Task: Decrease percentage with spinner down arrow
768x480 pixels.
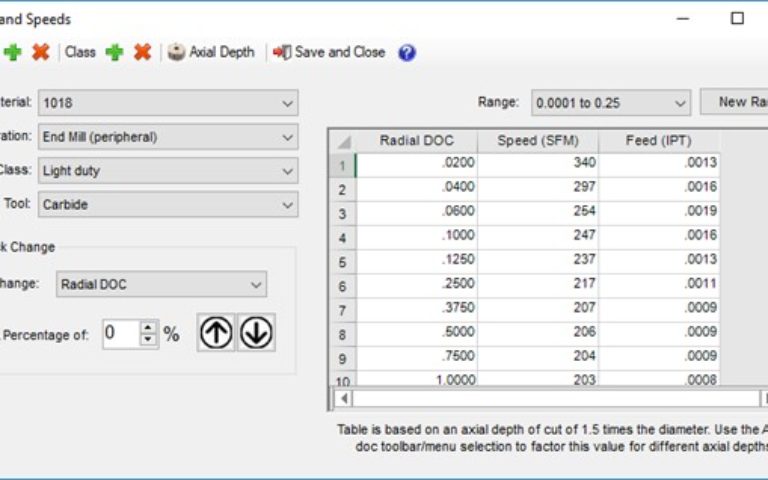Action: (x=148, y=340)
